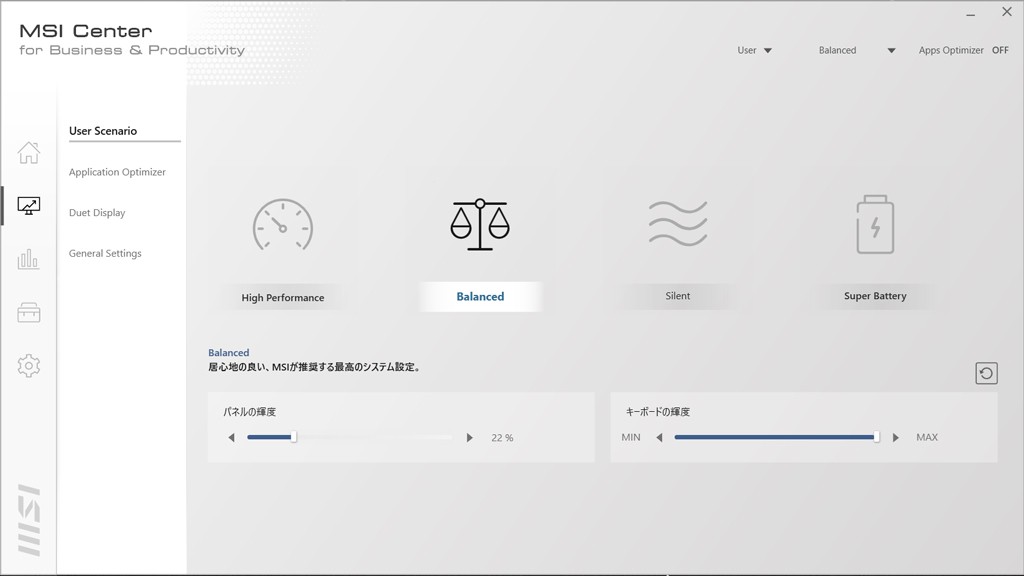Click the Silent waves icon

pyautogui.click(x=678, y=223)
